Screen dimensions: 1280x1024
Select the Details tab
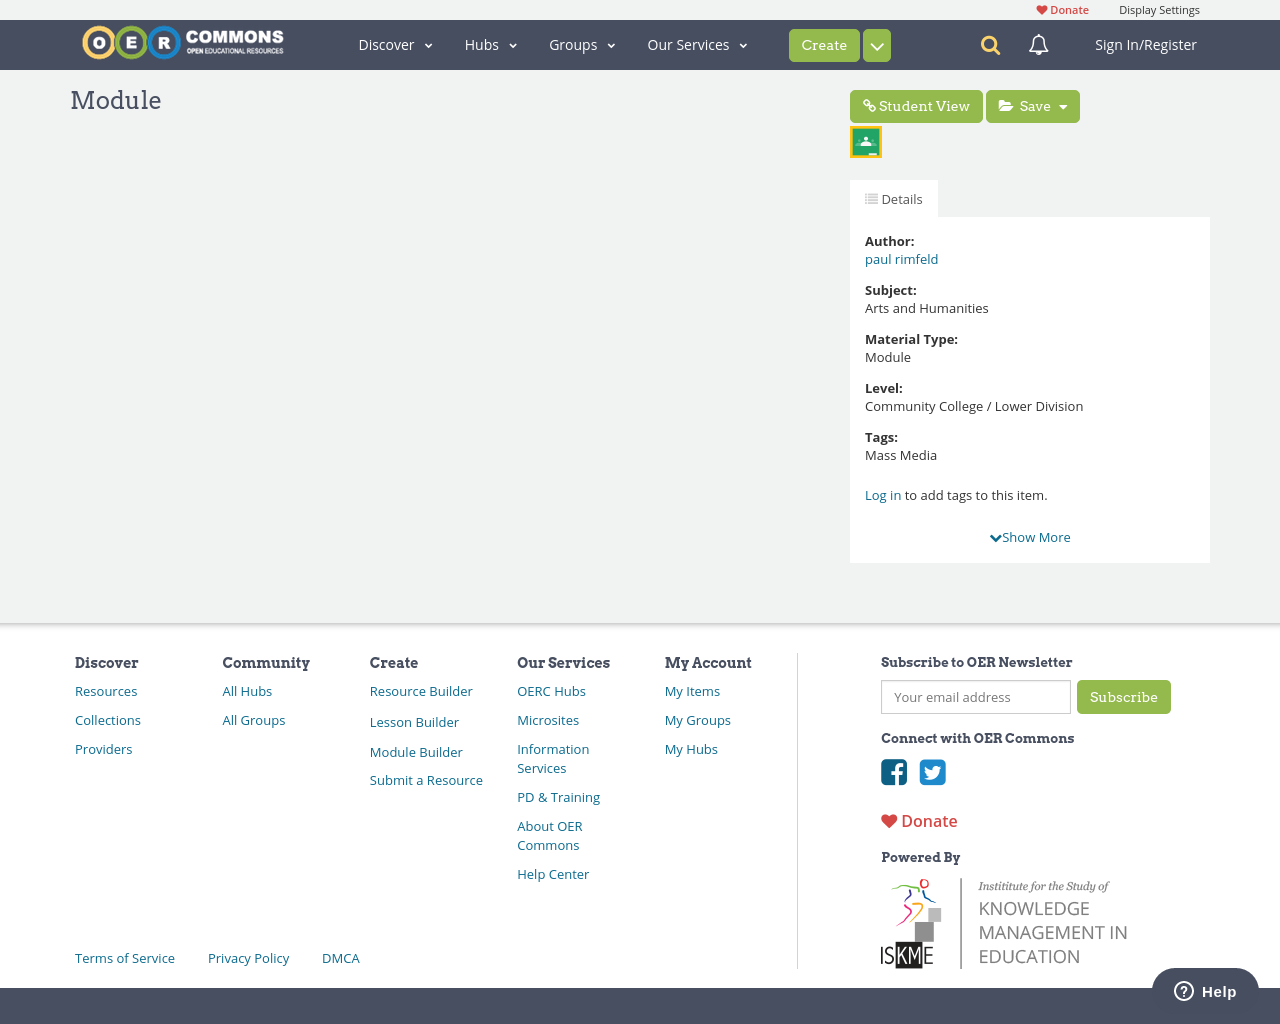click(894, 199)
